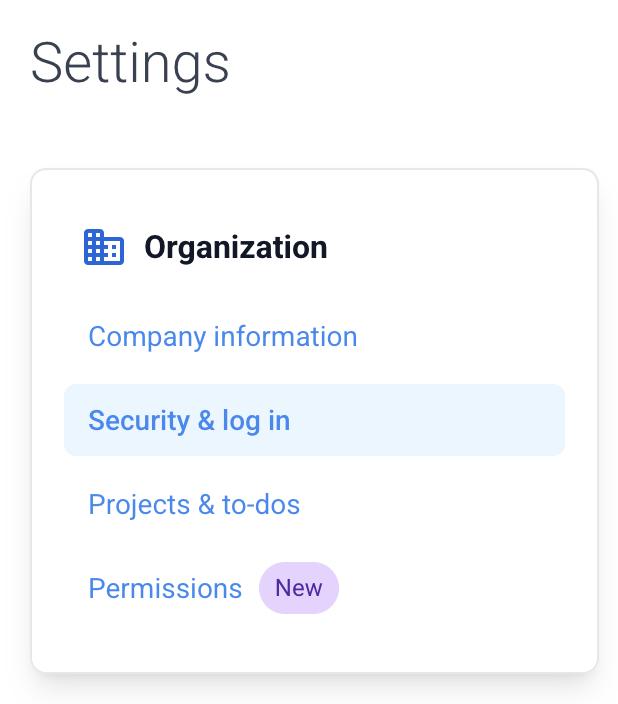Viewport: 618px width, 704px height.
Task: Choose Company information under Organization
Action: [x=223, y=336]
